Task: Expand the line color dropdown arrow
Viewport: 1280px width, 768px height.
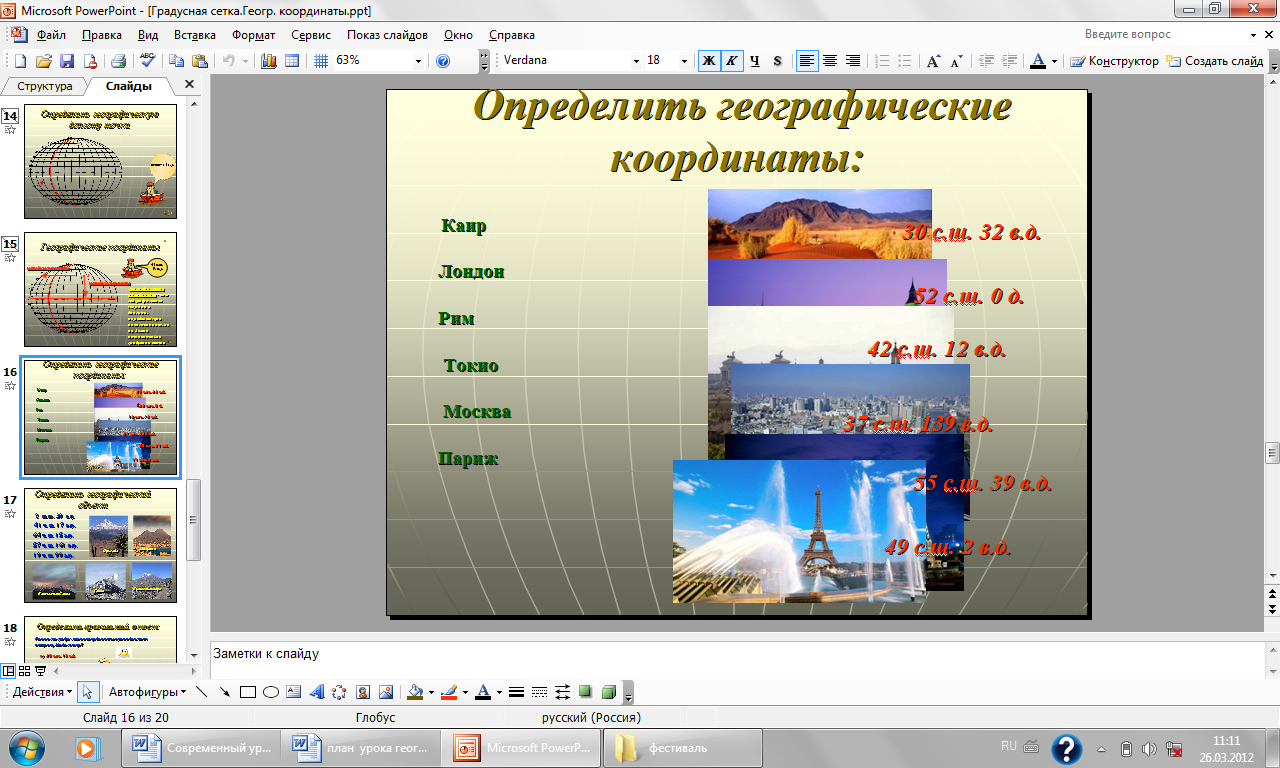Action: tap(464, 692)
